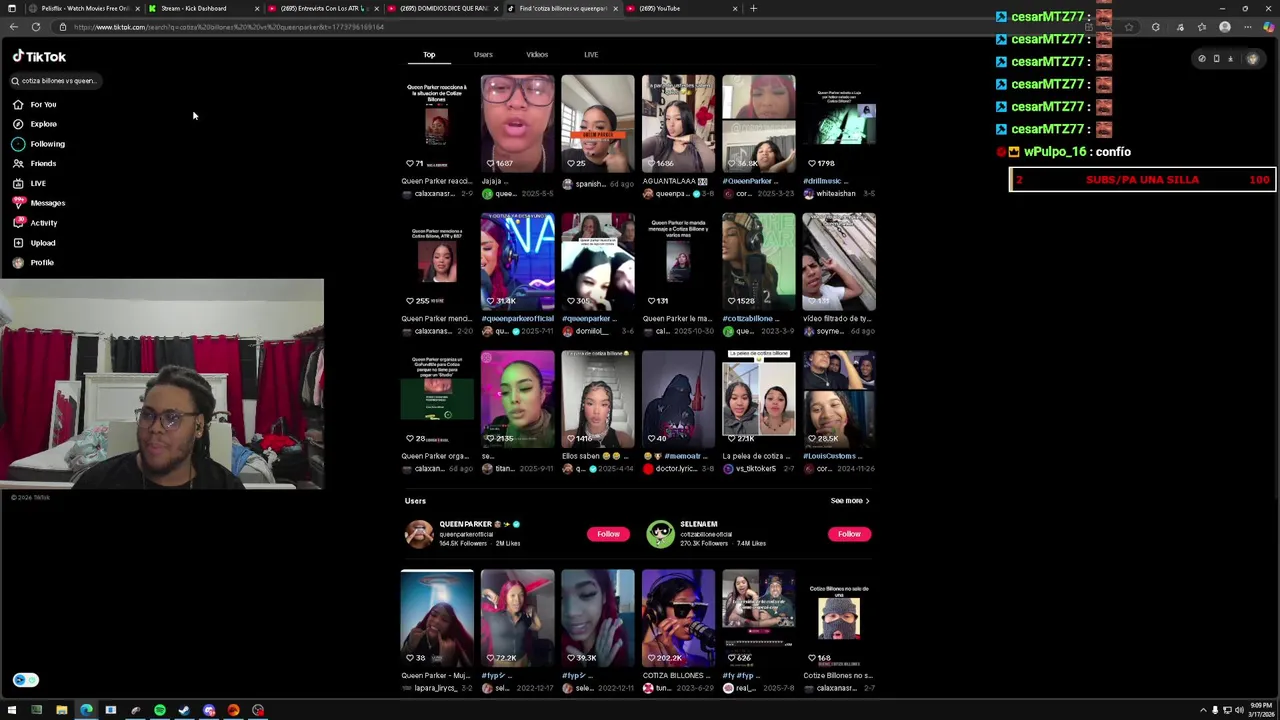This screenshot has width=1280, height=720.
Task: Open video thumbnail with 255 likes
Action: 437,261
